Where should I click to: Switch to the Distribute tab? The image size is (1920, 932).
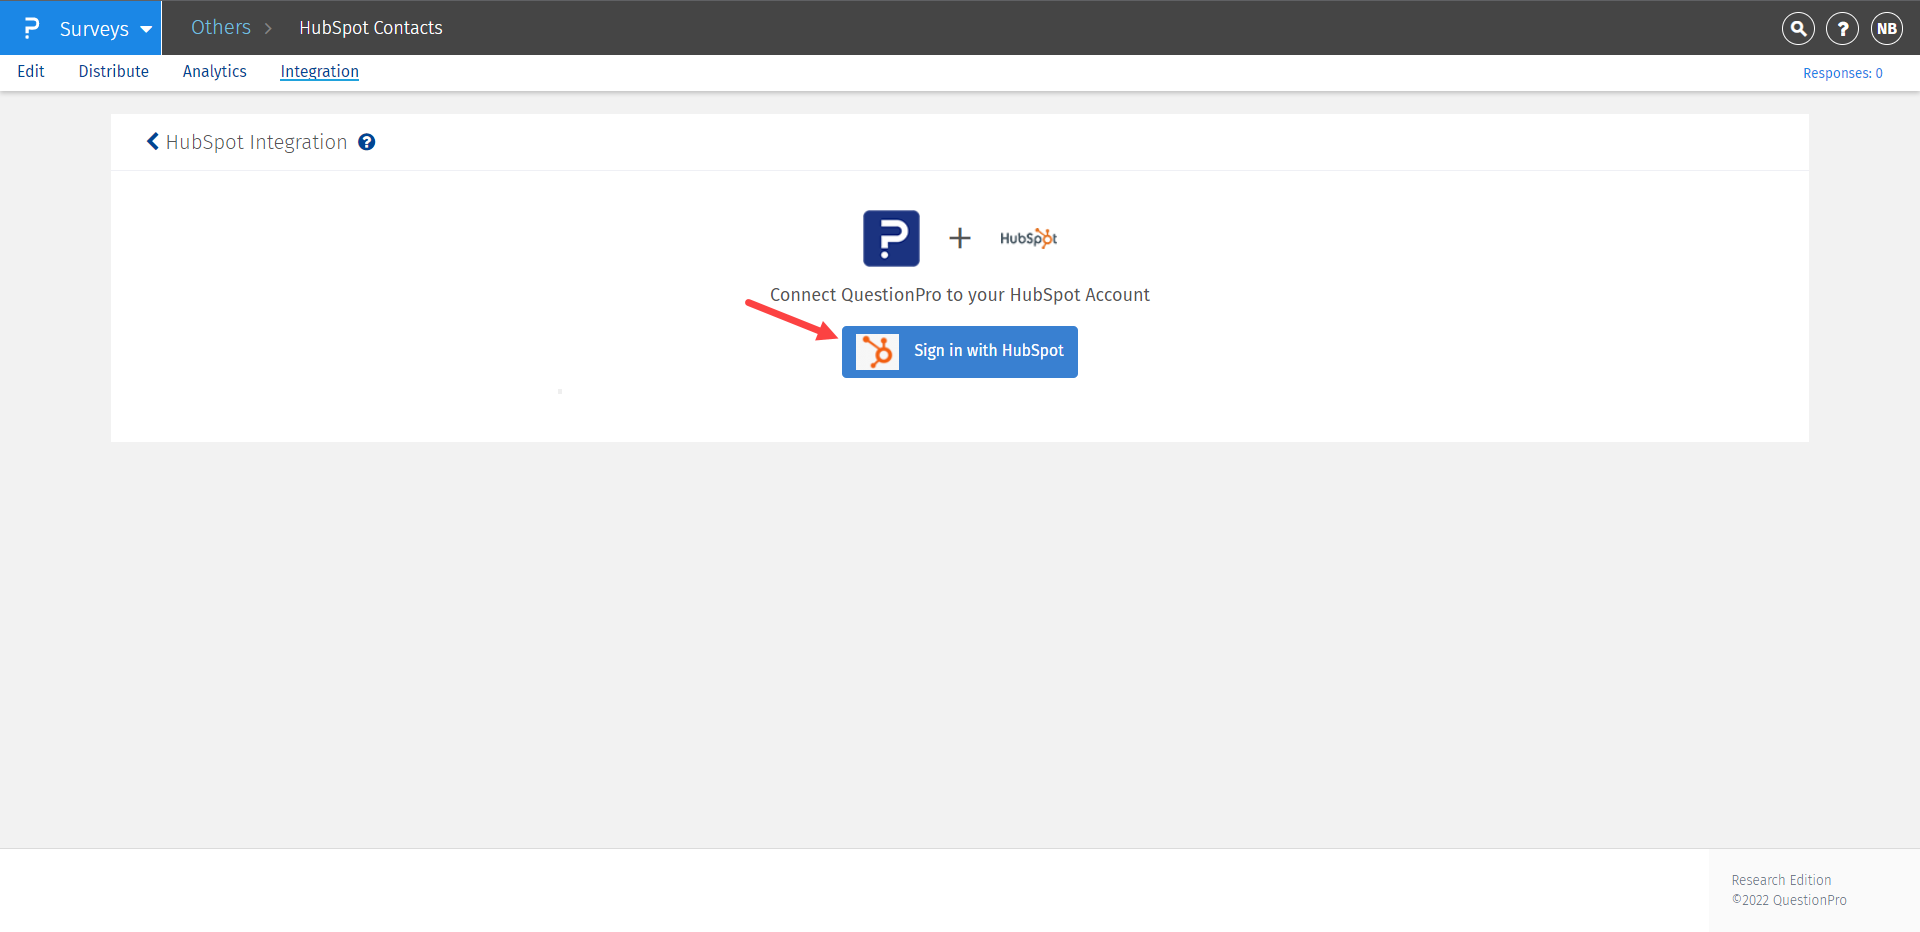click(x=114, y=71)
